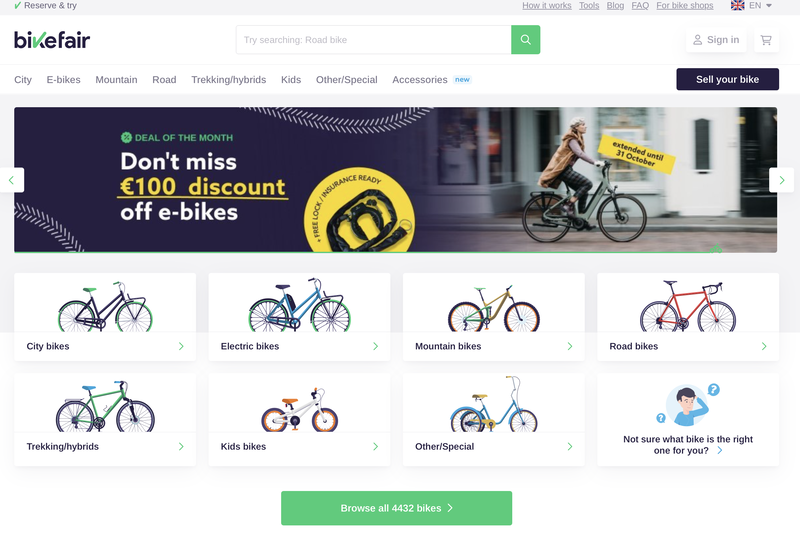Open the Sign in button
Screen dimensions: 800x536
coord(716,40)
